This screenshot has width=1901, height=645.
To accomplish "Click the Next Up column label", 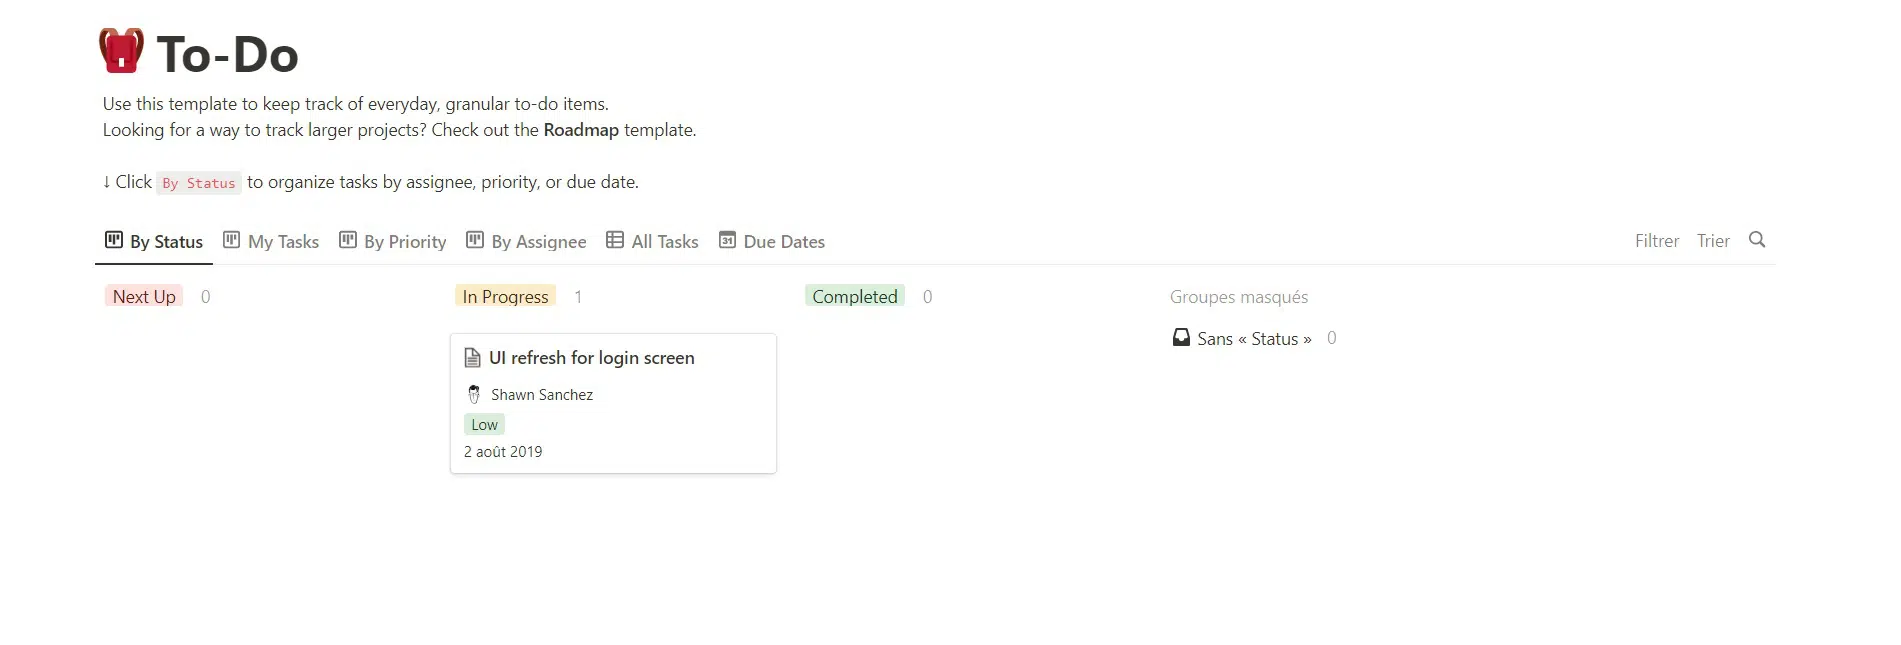I will 144,297.
